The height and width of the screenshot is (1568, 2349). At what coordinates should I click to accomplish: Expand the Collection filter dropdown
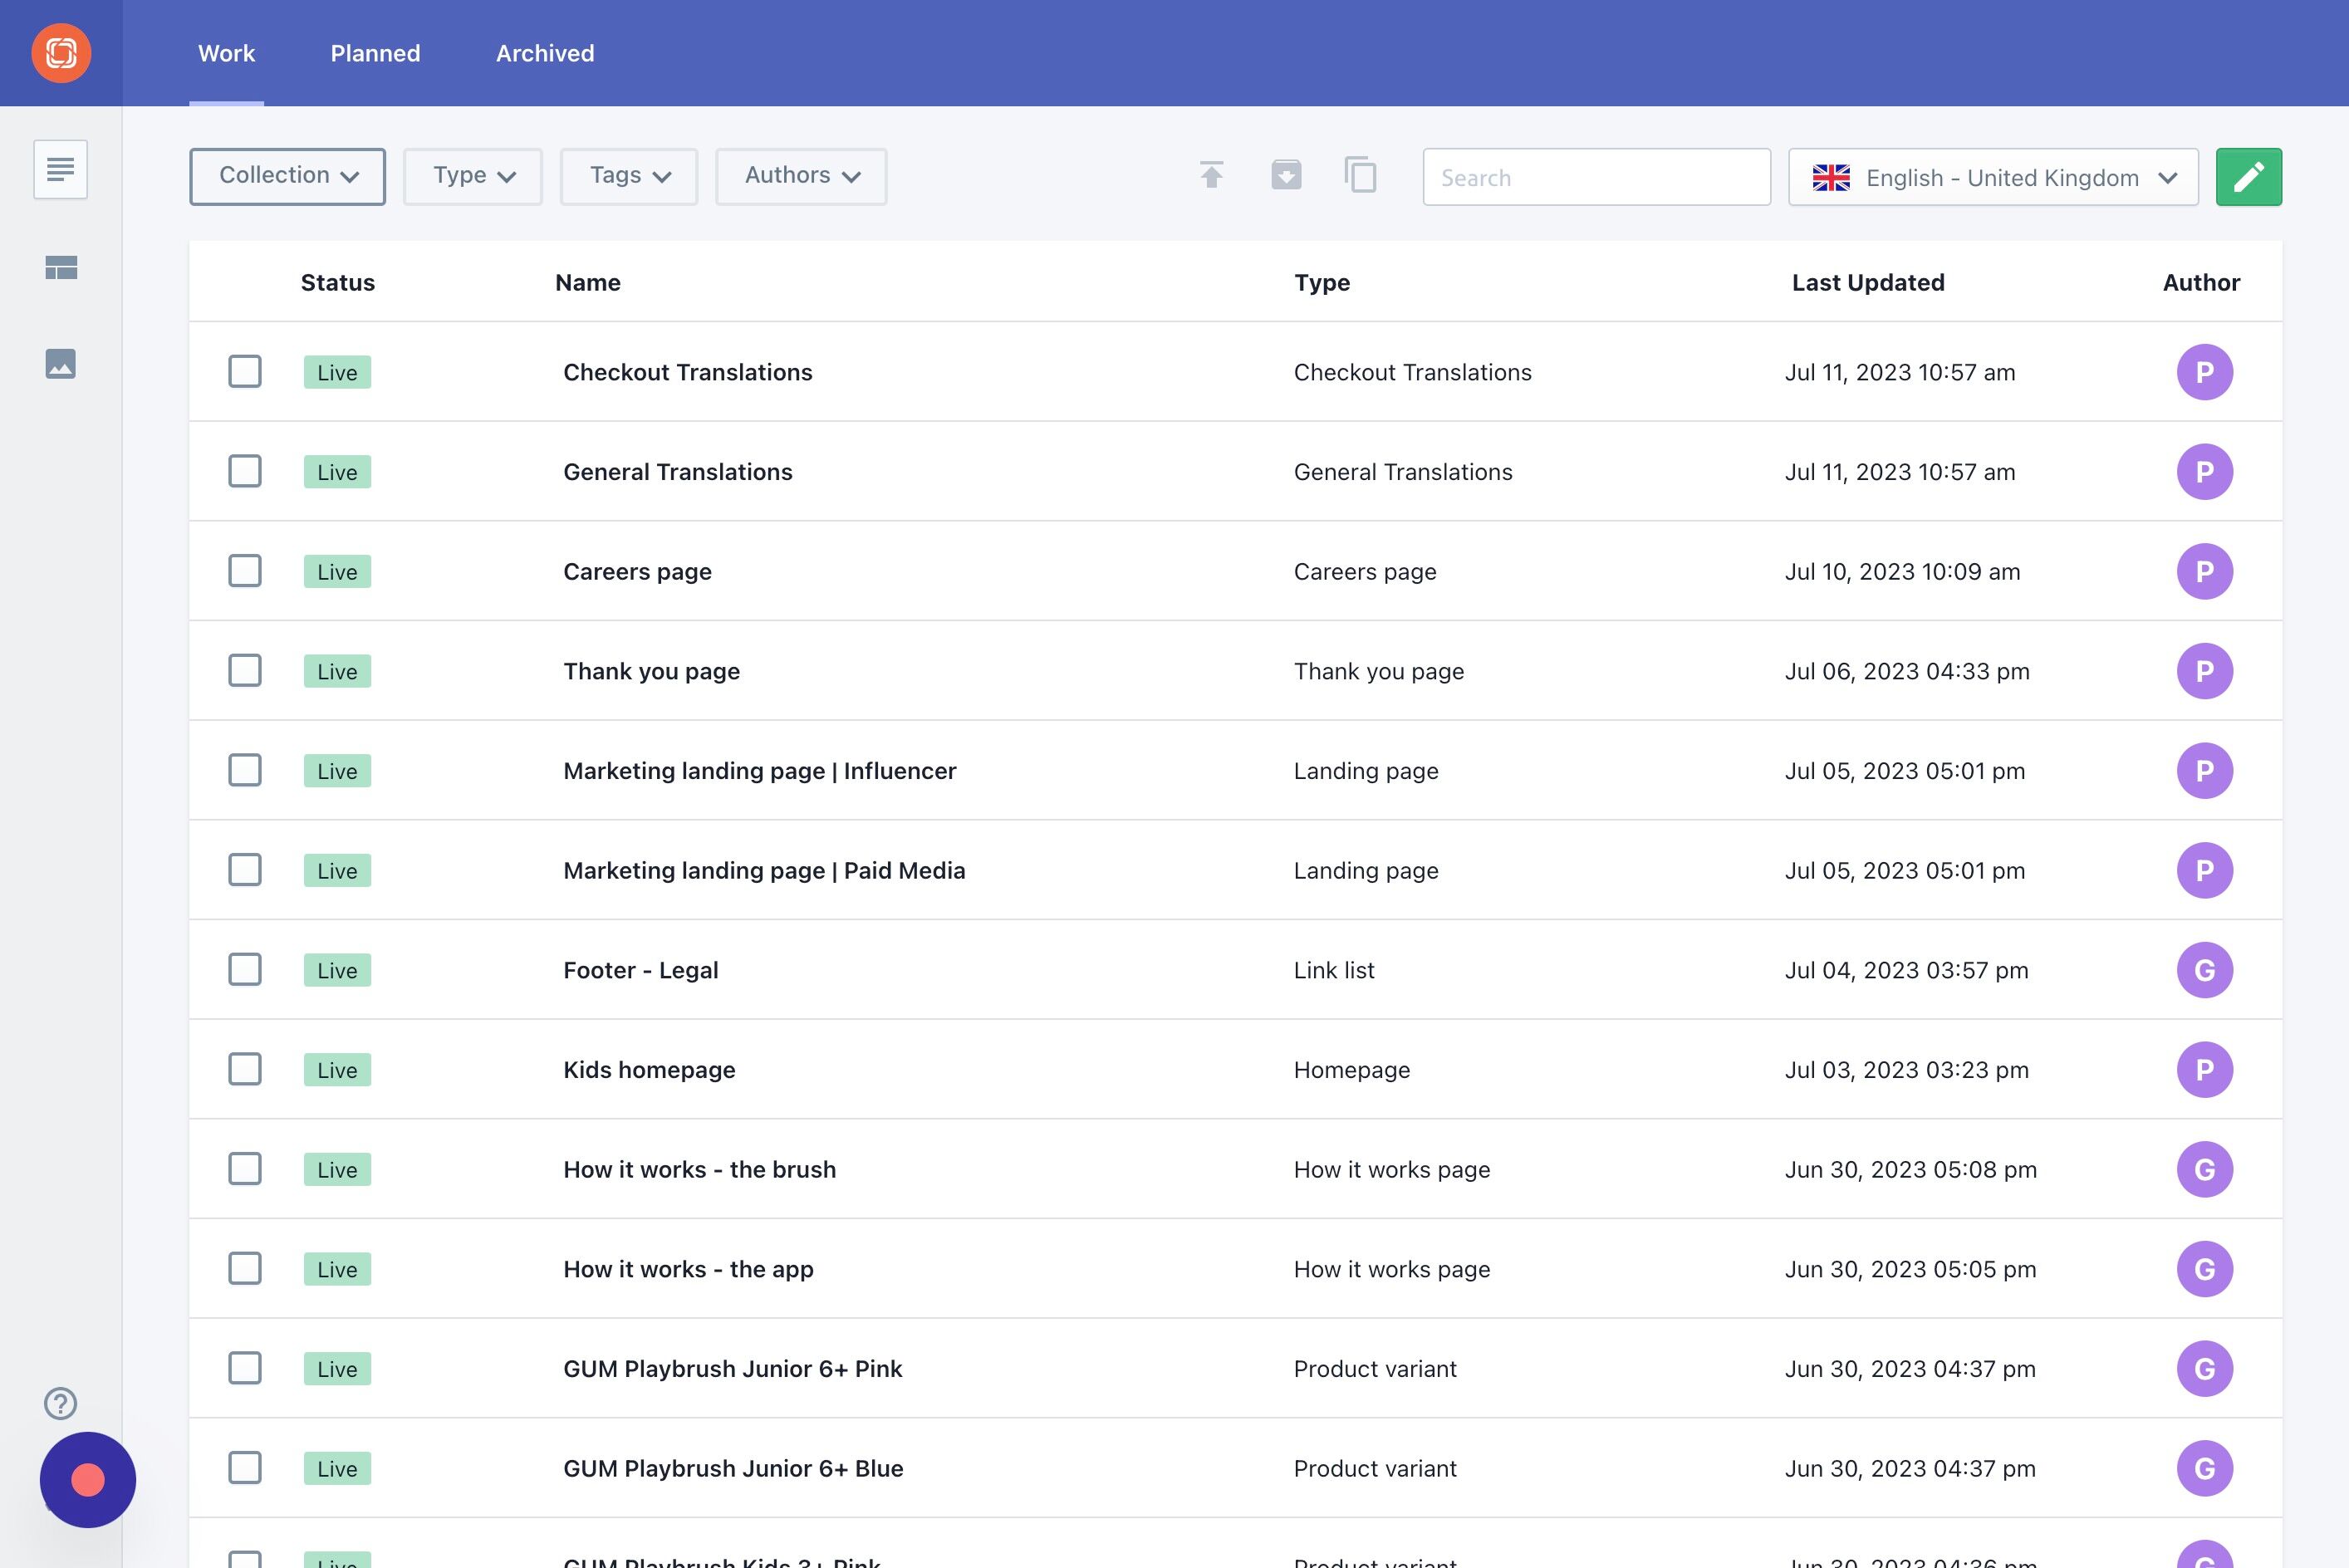click(x=287, y=176)
